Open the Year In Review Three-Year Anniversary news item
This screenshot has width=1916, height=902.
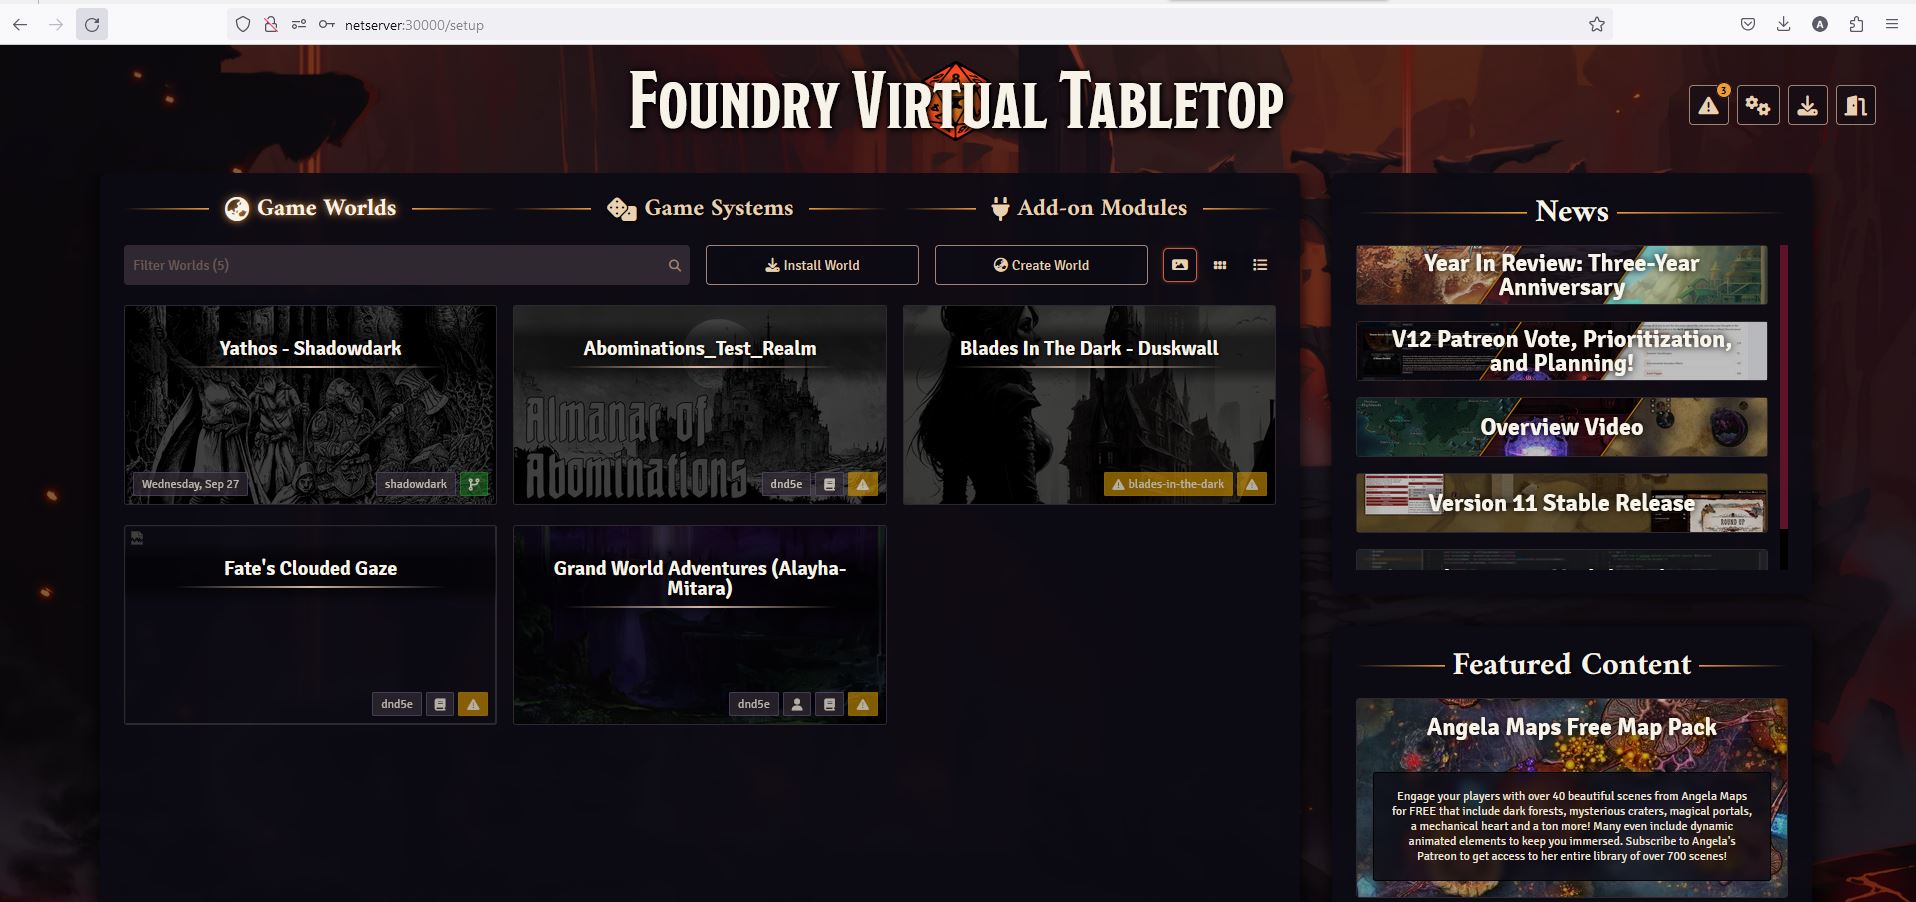(x=1561, y=275)
